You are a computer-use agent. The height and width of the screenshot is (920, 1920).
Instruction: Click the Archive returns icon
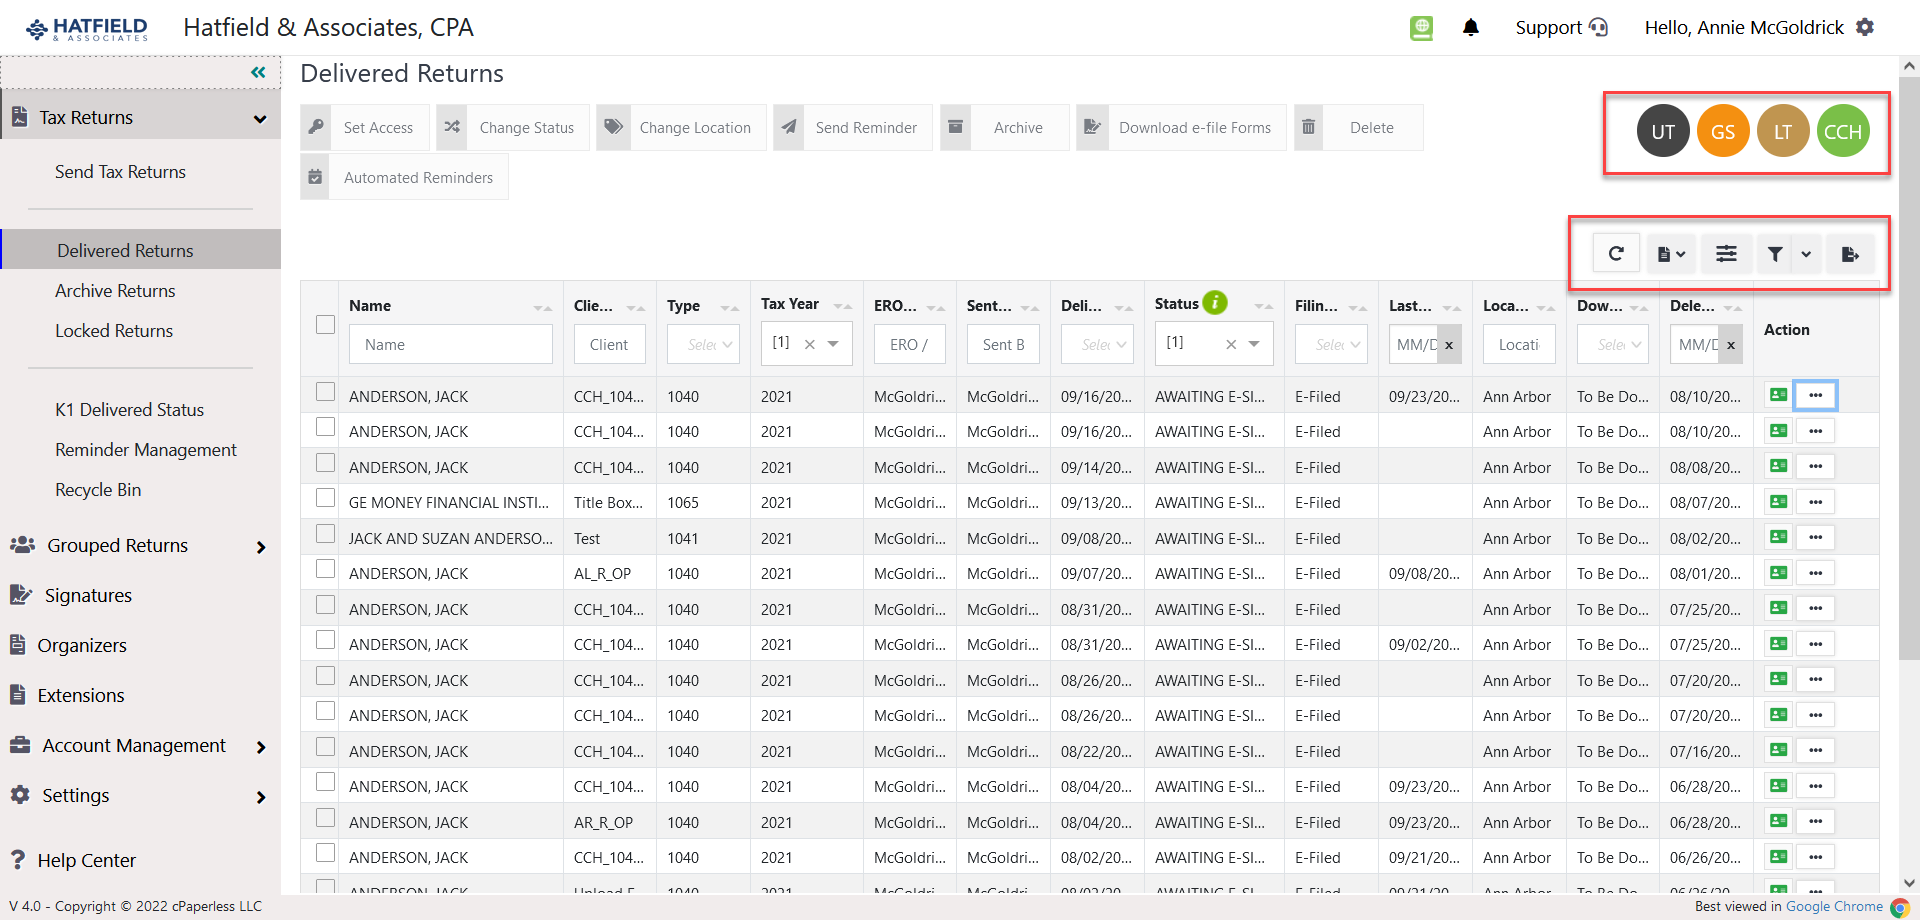point(956,127)
